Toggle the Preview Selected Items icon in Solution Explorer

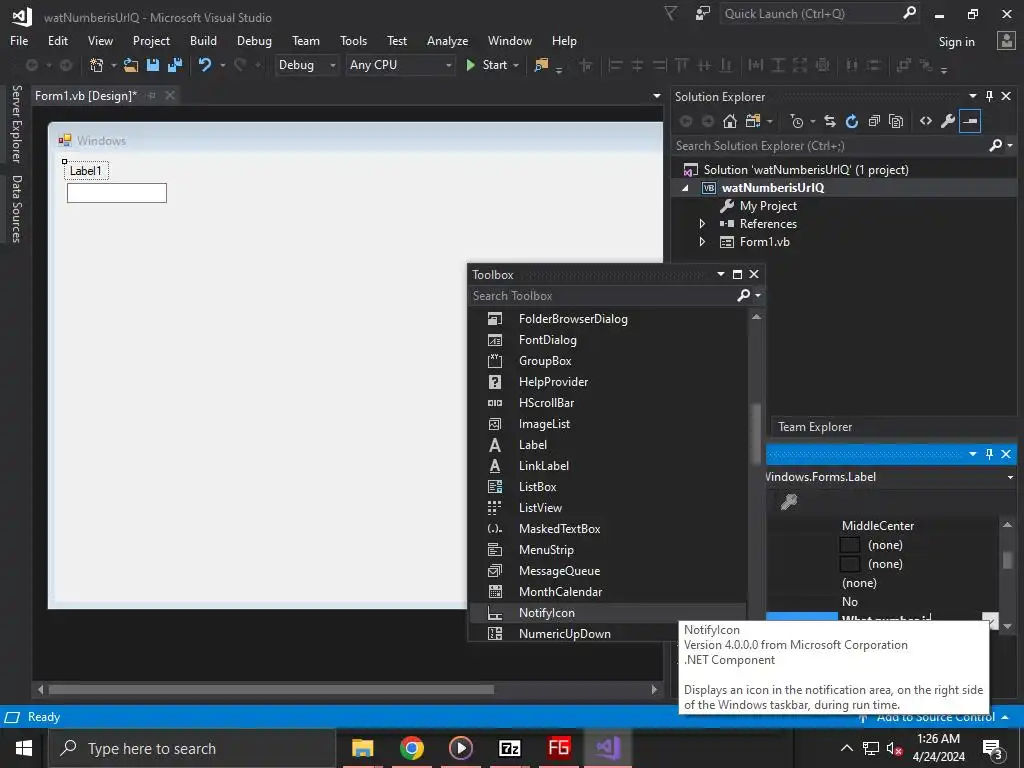tap(970, 121)
